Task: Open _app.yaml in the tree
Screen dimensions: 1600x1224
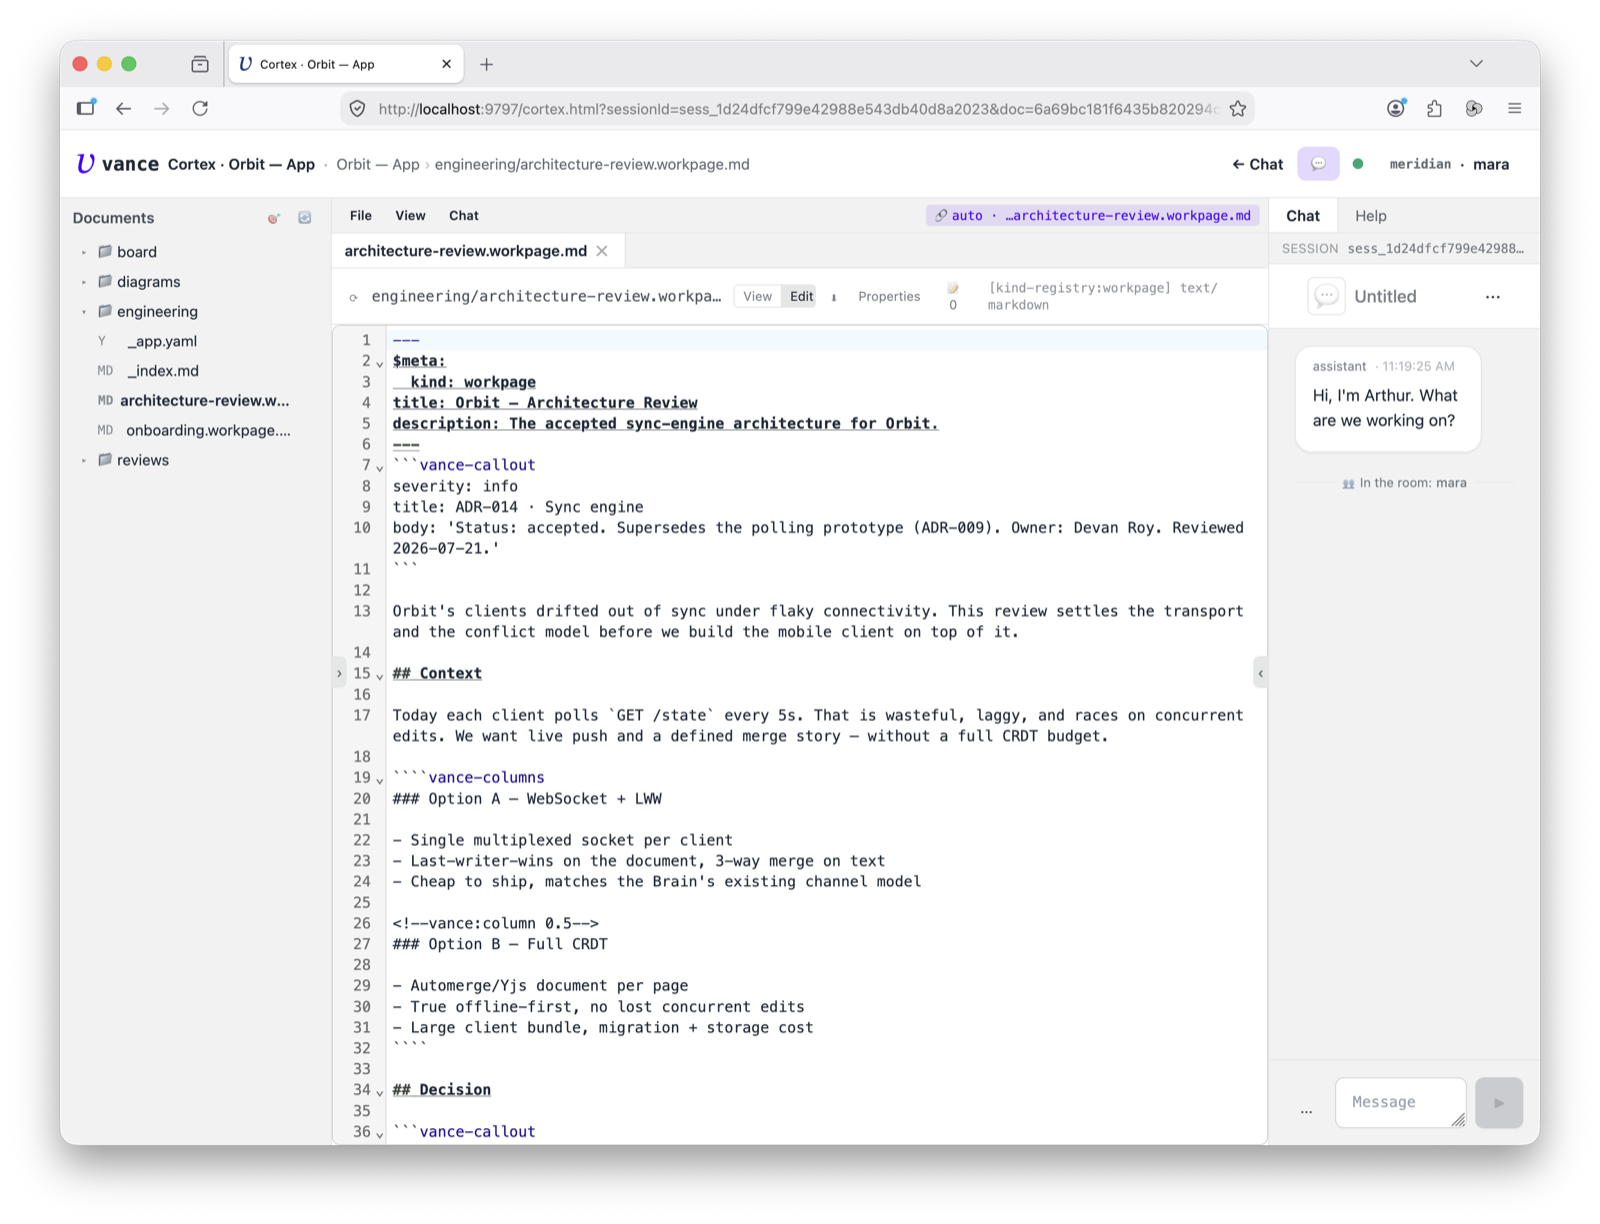Action: [161, 341]
